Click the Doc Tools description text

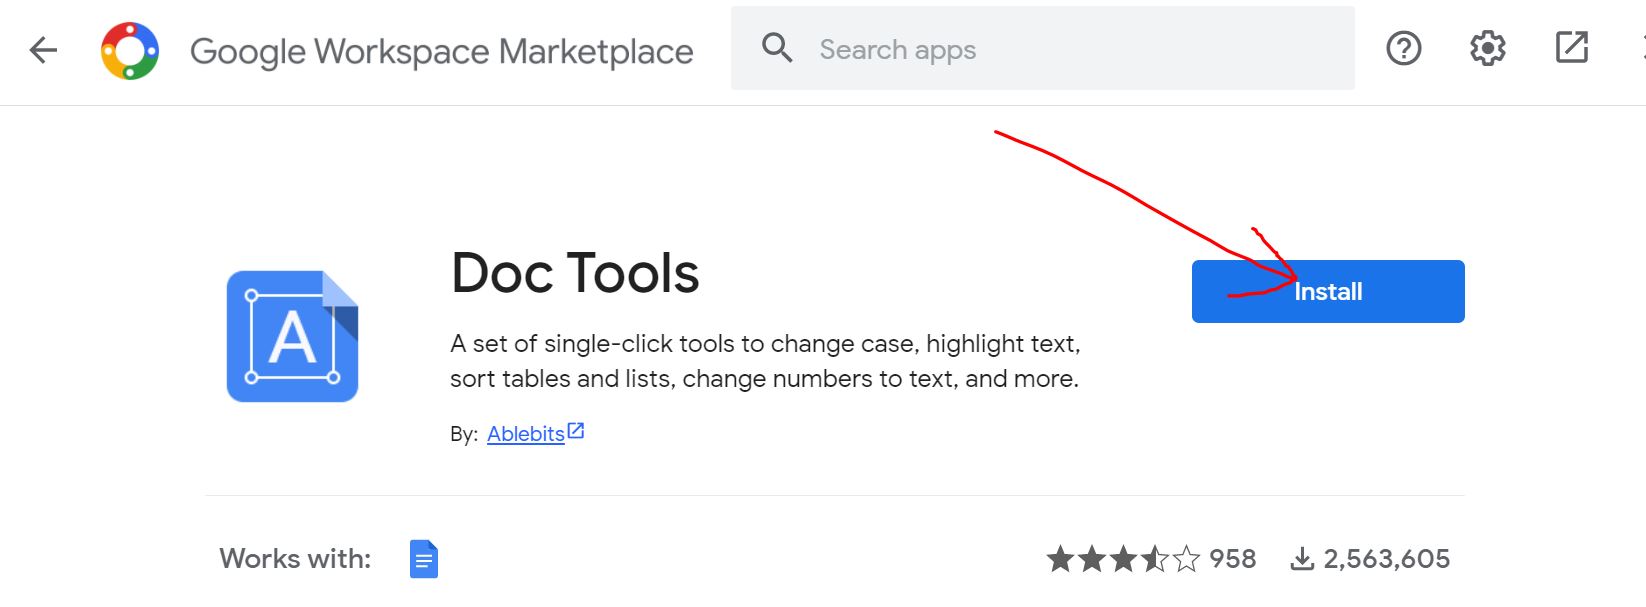click(x=765, y=361)
